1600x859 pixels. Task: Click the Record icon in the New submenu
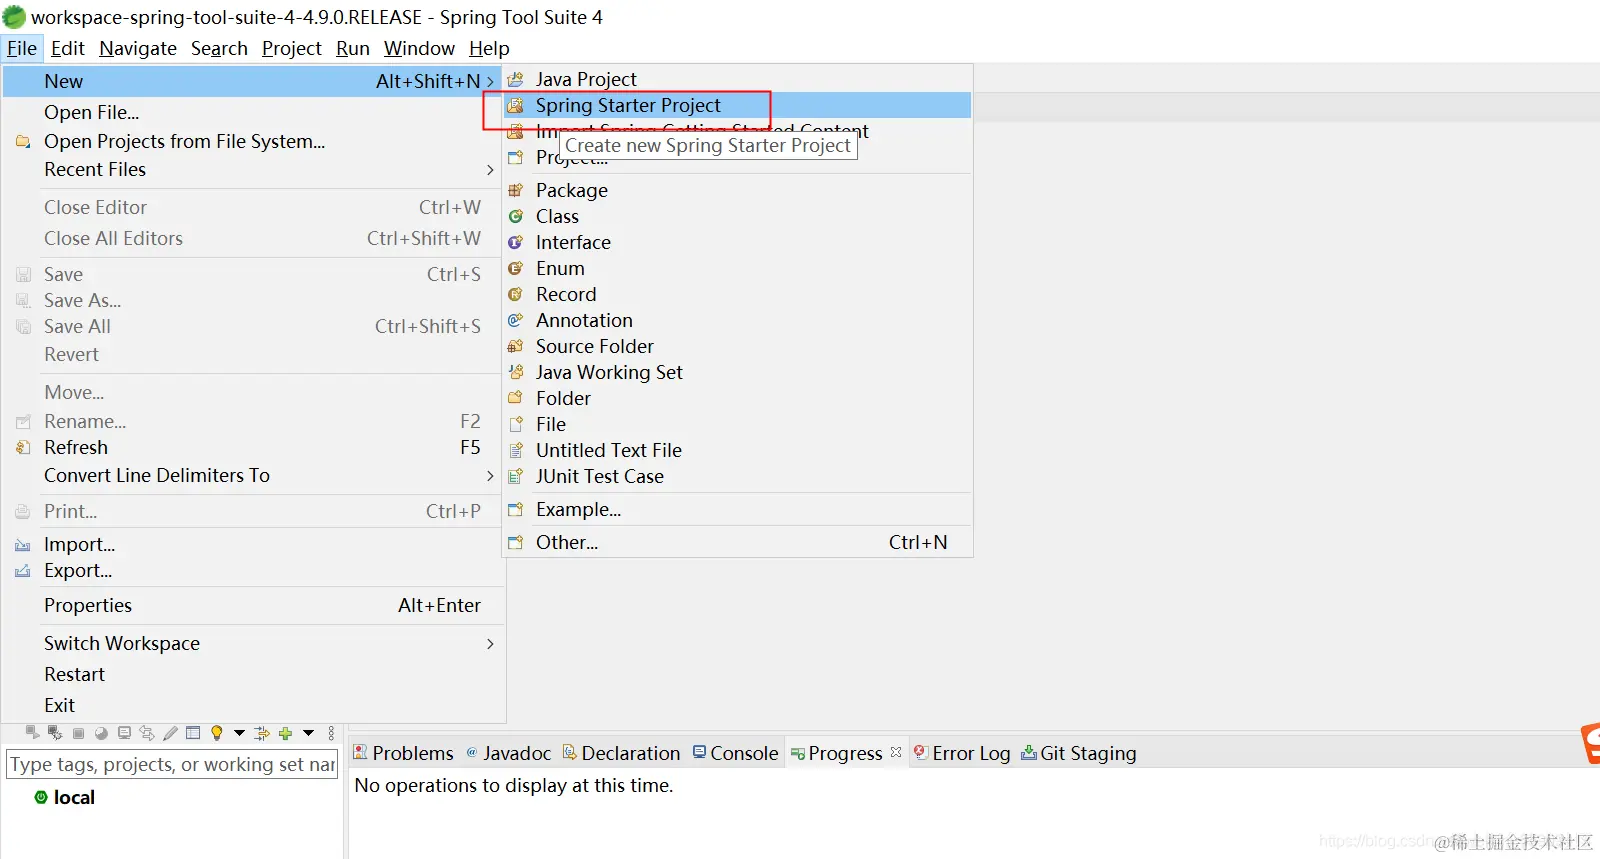tap(515, 294)
